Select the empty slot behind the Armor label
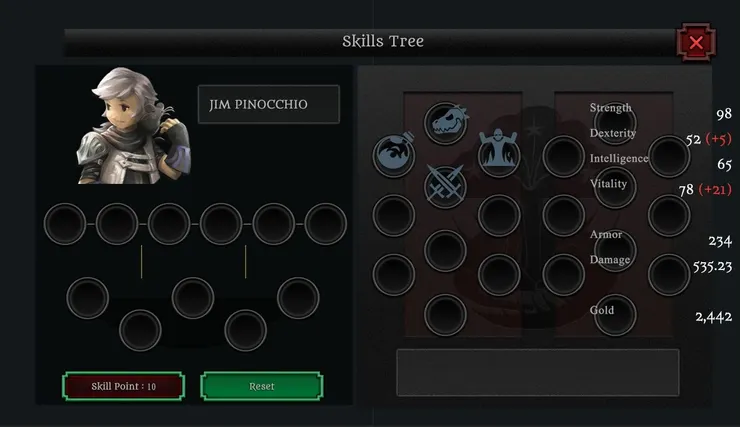The height and width of the screenshot is (427, 740). pos(614,251)
